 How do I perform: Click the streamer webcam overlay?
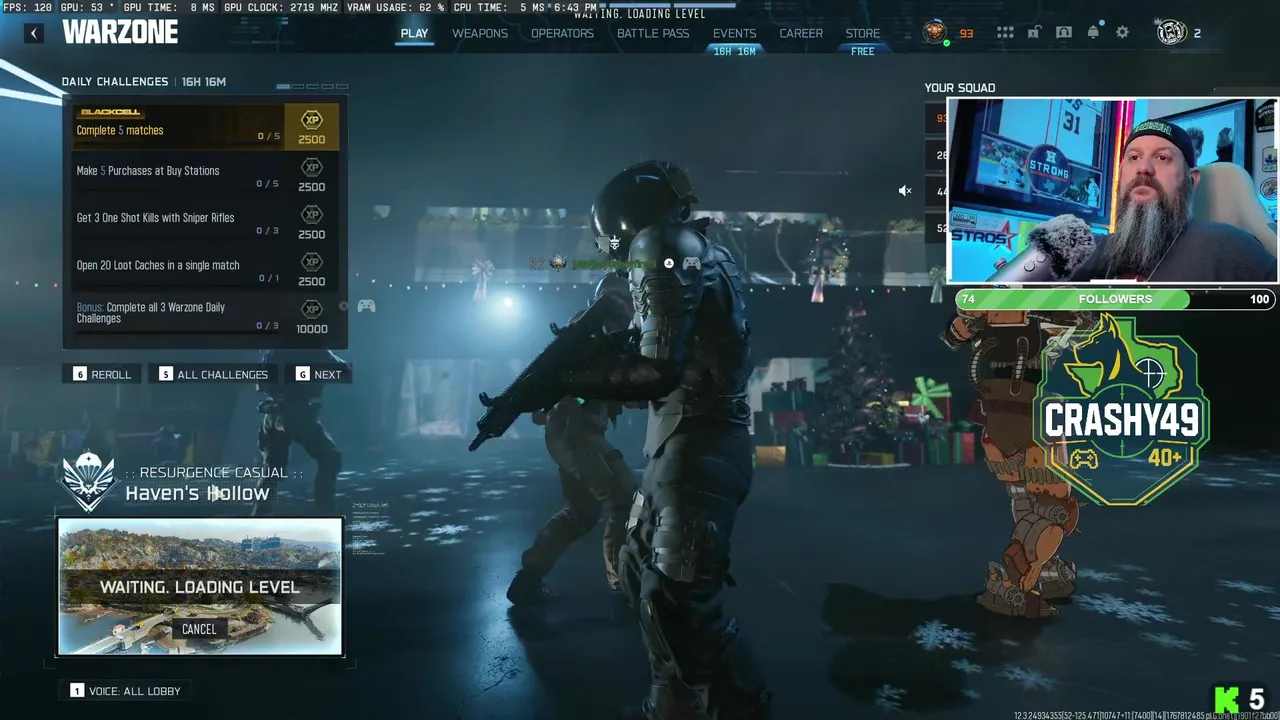[x=1112, y=190]
